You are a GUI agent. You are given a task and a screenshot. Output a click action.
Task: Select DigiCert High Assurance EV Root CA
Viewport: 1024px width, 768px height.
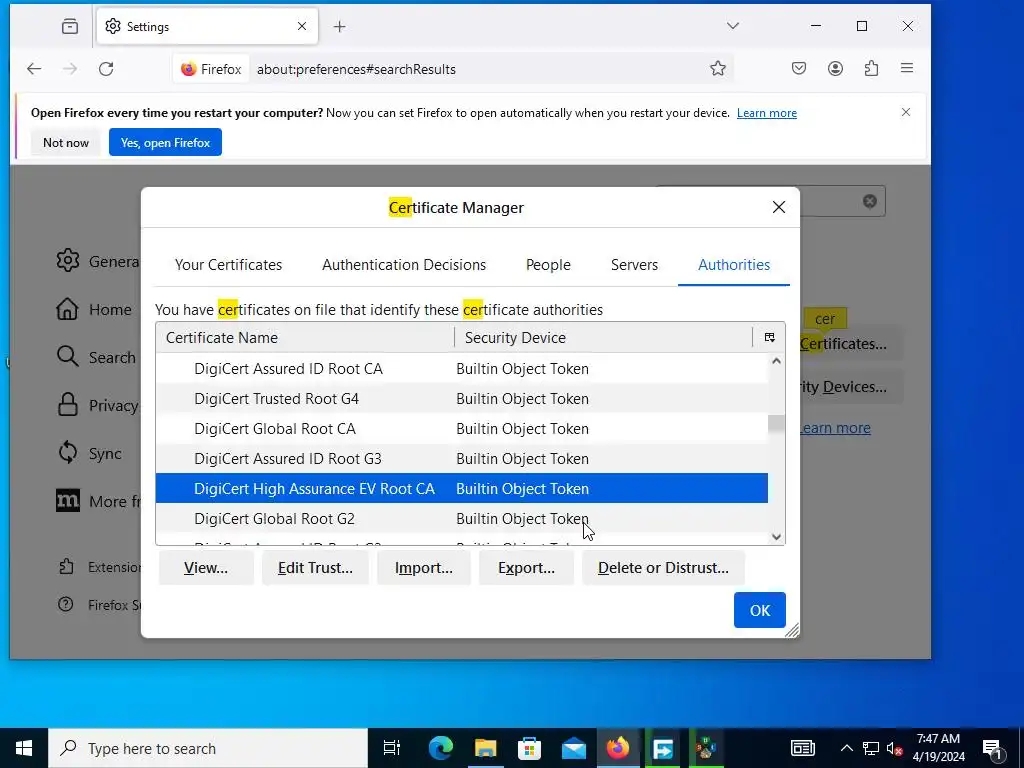(462, 488)
